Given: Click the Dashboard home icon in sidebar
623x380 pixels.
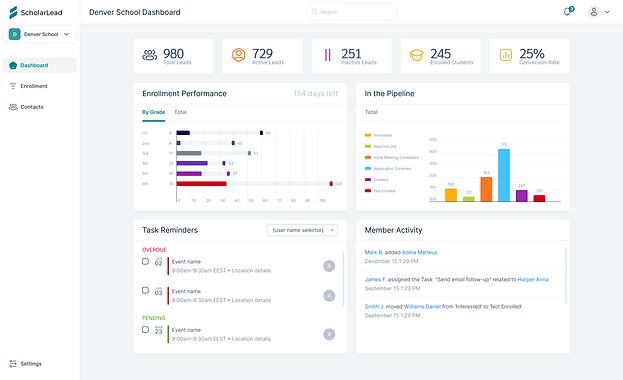Looking at the screenshot, I should tap(13, 65).
